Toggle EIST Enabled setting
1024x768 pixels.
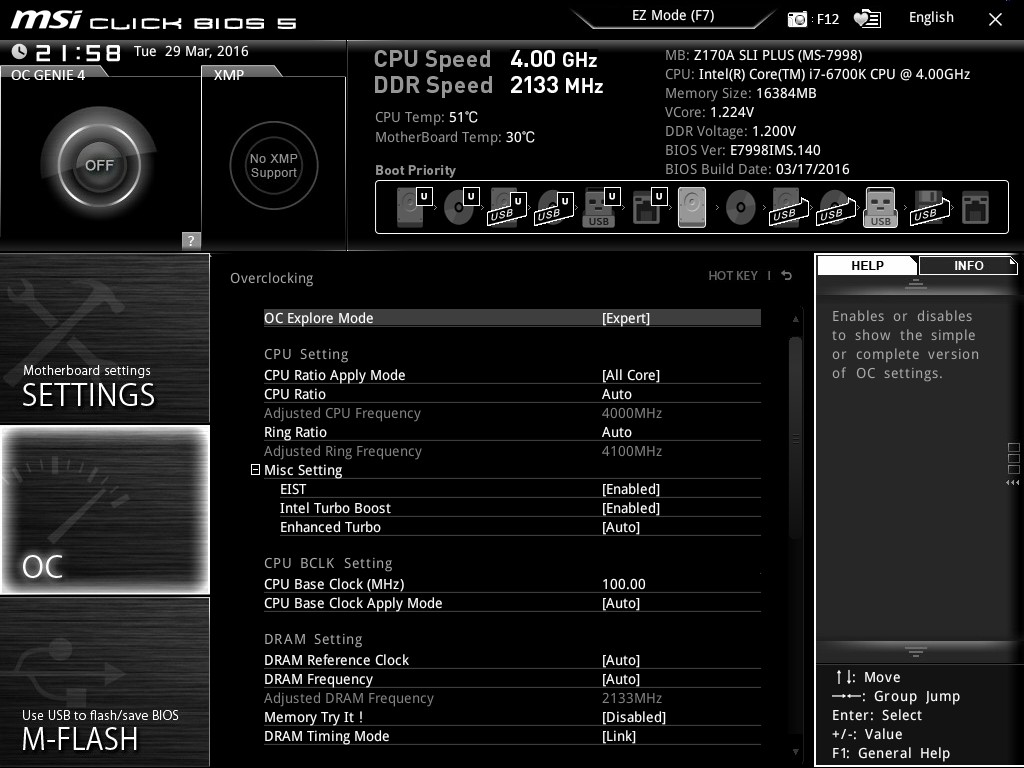(x=520, y=489)
